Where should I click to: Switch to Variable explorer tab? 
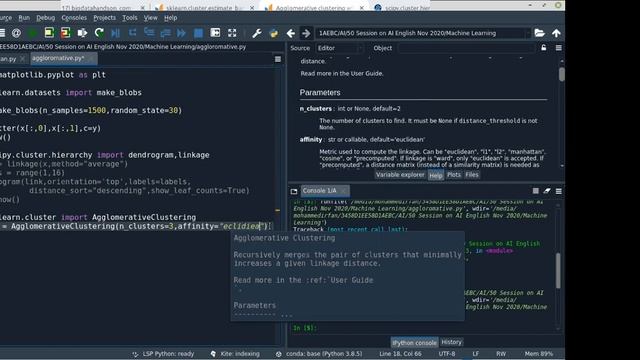tap(400, 175)
